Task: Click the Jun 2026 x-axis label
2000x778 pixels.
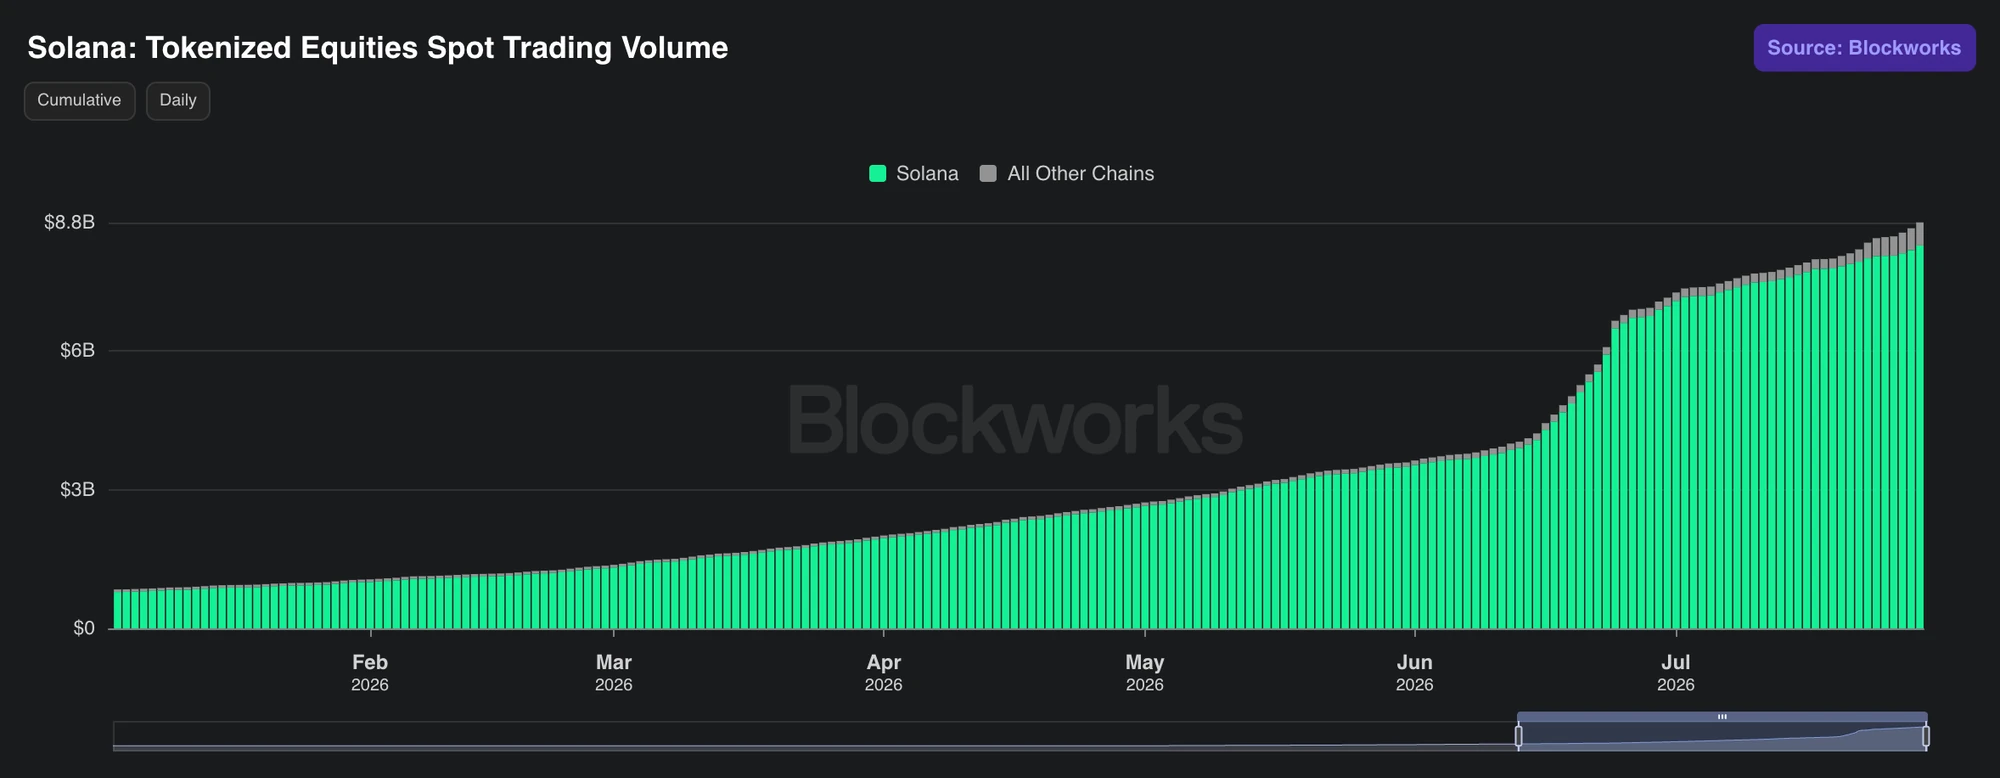Action: click(1415, 673)
